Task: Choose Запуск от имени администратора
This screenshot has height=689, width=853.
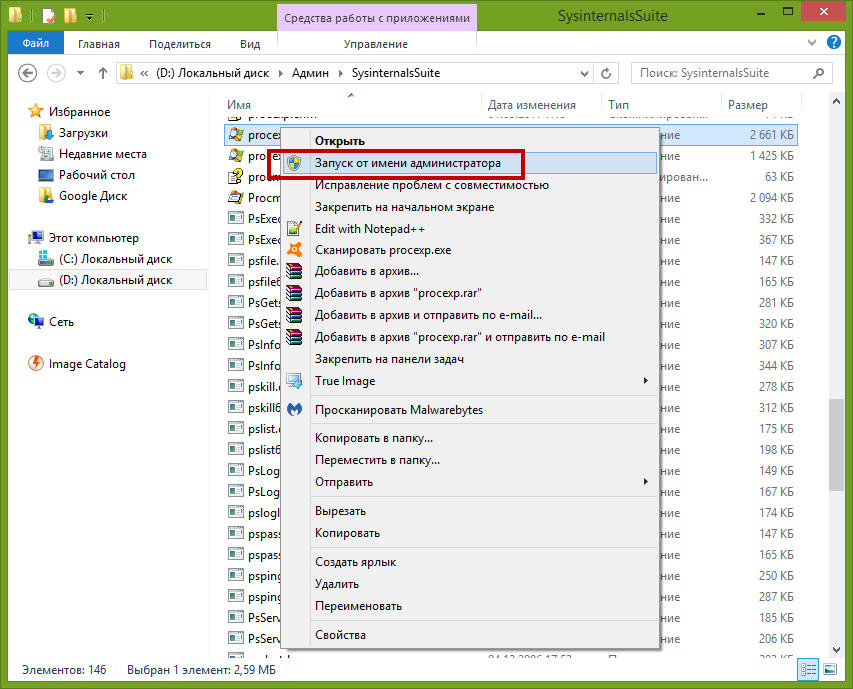Action: (469, 163)
